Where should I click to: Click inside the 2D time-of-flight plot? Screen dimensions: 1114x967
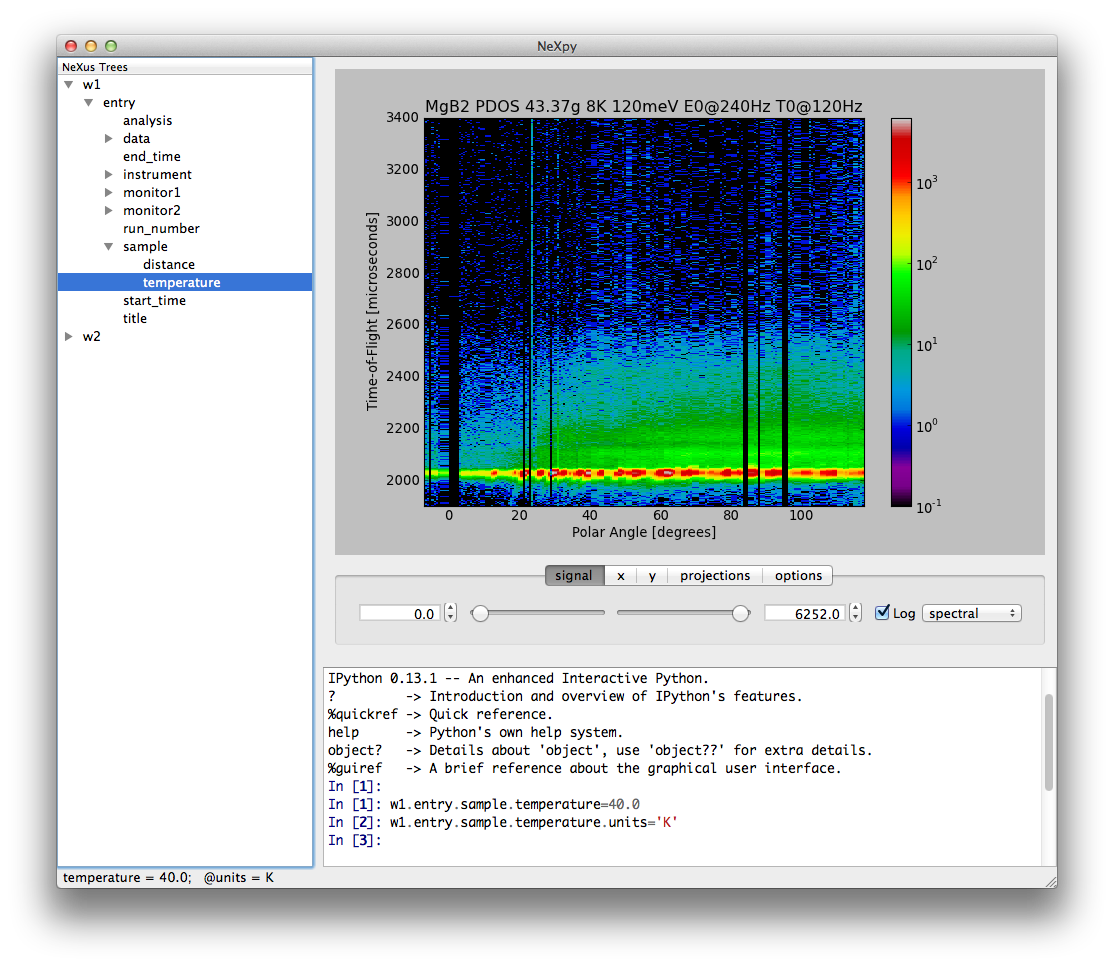click(644, 313)
